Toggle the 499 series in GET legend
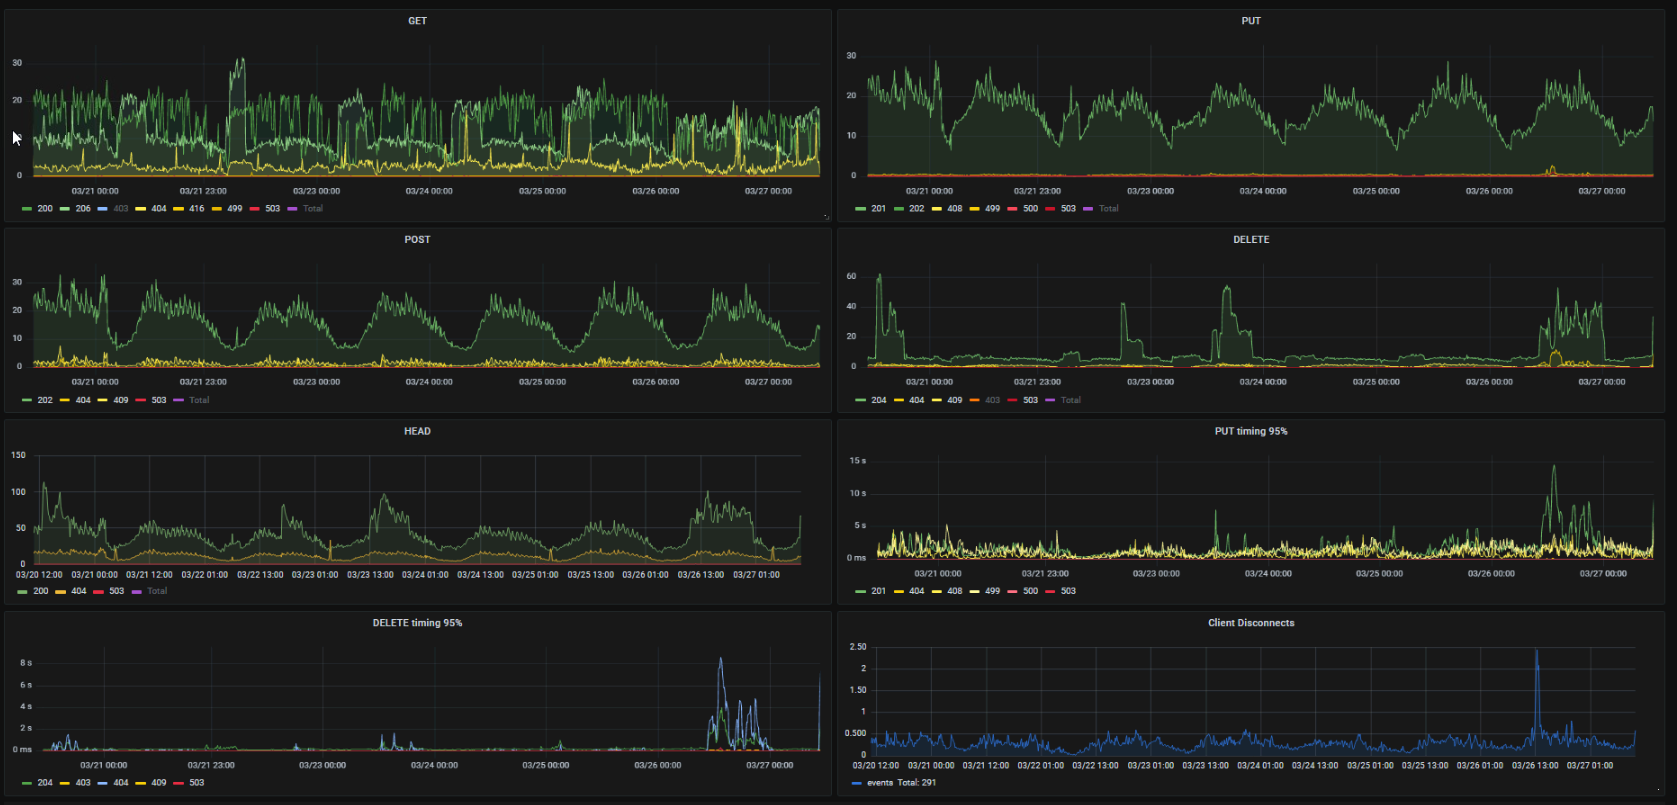Screen dimensions: 1677x805 point(235,209)
